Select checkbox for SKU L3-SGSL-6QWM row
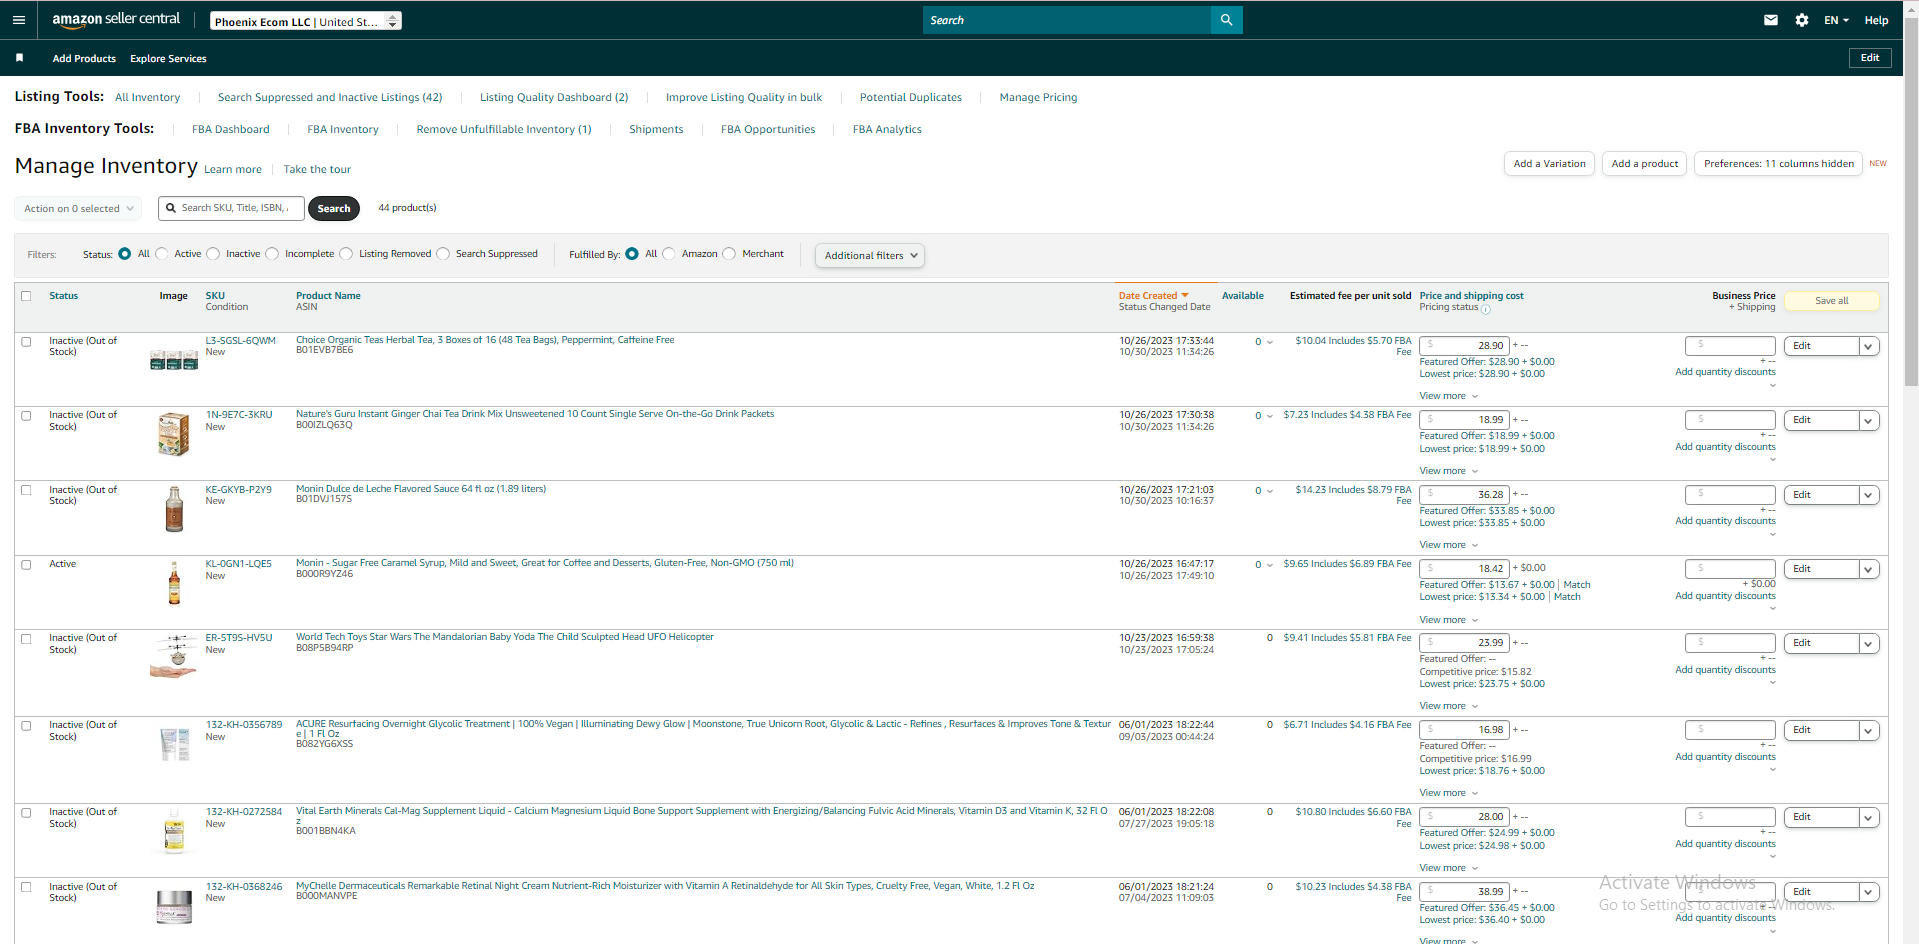The image size is (1919, 944). (26, 341)
